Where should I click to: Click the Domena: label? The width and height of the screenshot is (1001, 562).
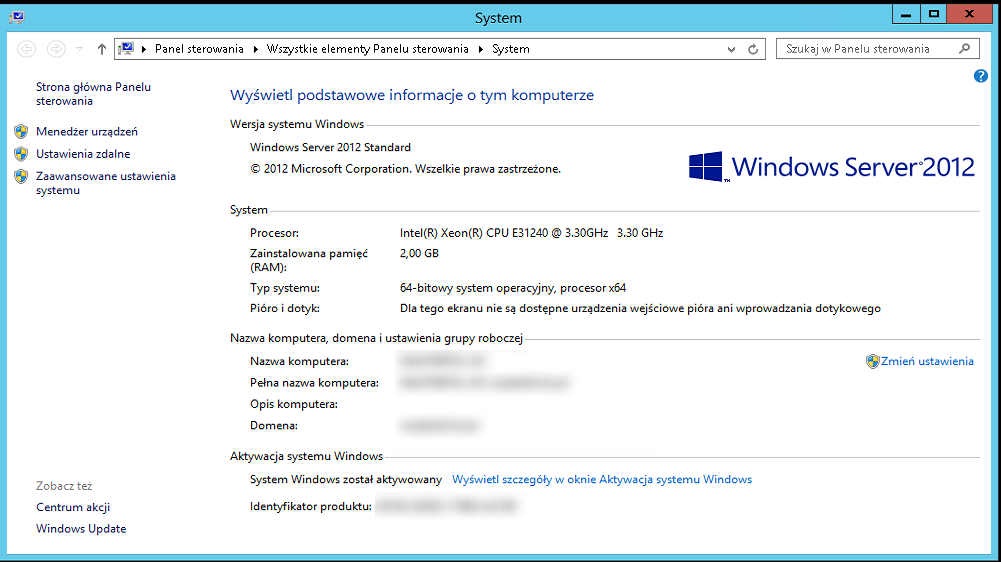[x=274, y=425]
